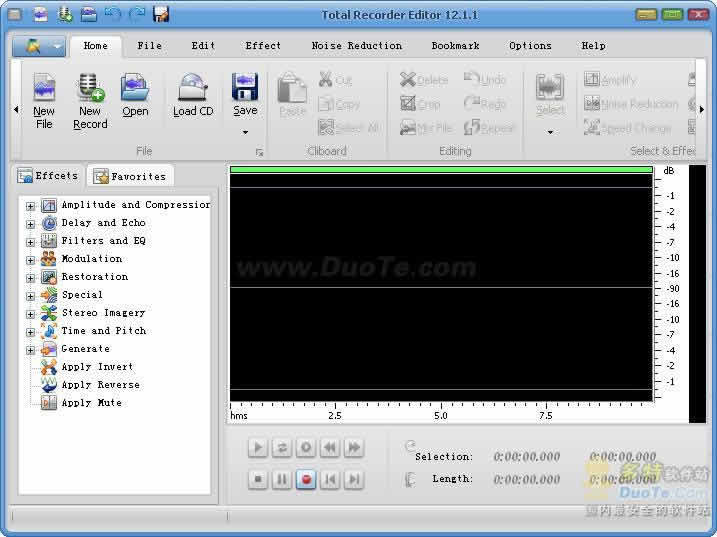
Task: Switch to the Effcets panel tab
Action: pos(48,176)
